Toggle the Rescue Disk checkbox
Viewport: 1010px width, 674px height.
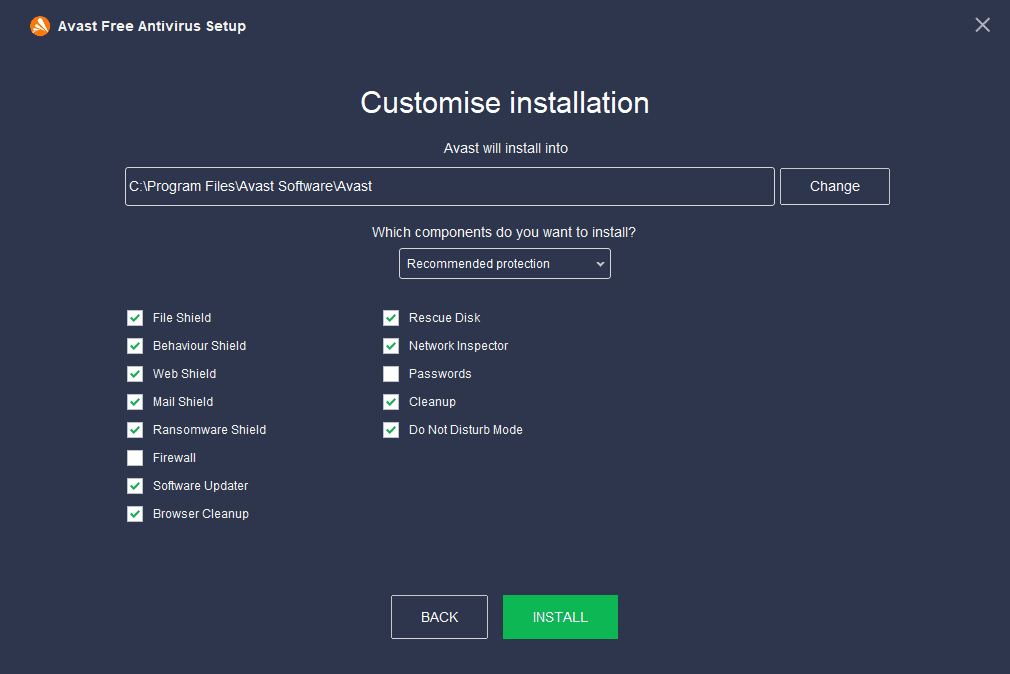[391, 318]
